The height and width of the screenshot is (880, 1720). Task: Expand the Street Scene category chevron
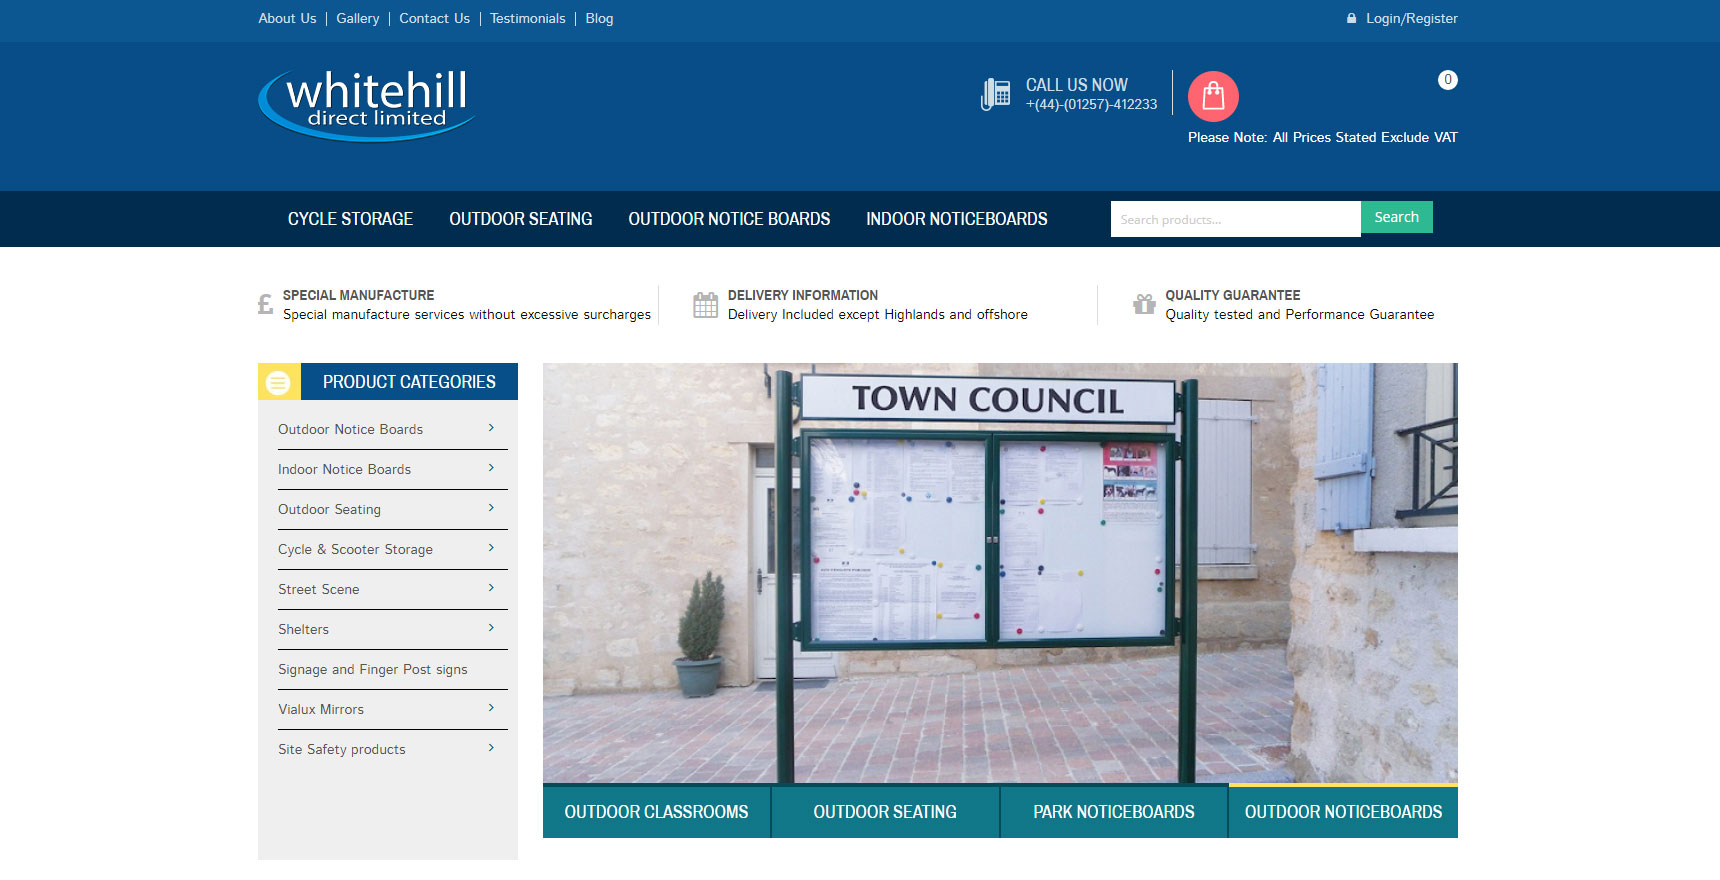tap(491, 588)
